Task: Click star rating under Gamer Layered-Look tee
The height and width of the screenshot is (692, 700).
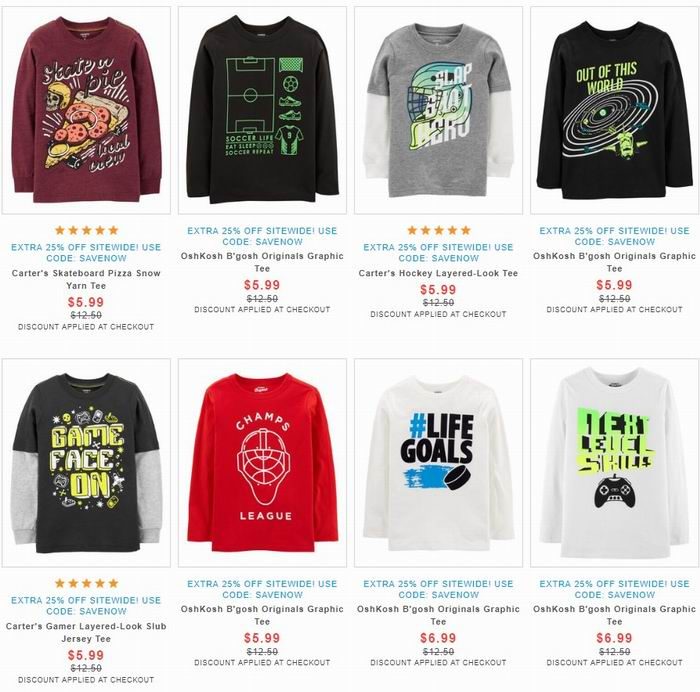Action: pyautogui.click(x=86, y=583)
